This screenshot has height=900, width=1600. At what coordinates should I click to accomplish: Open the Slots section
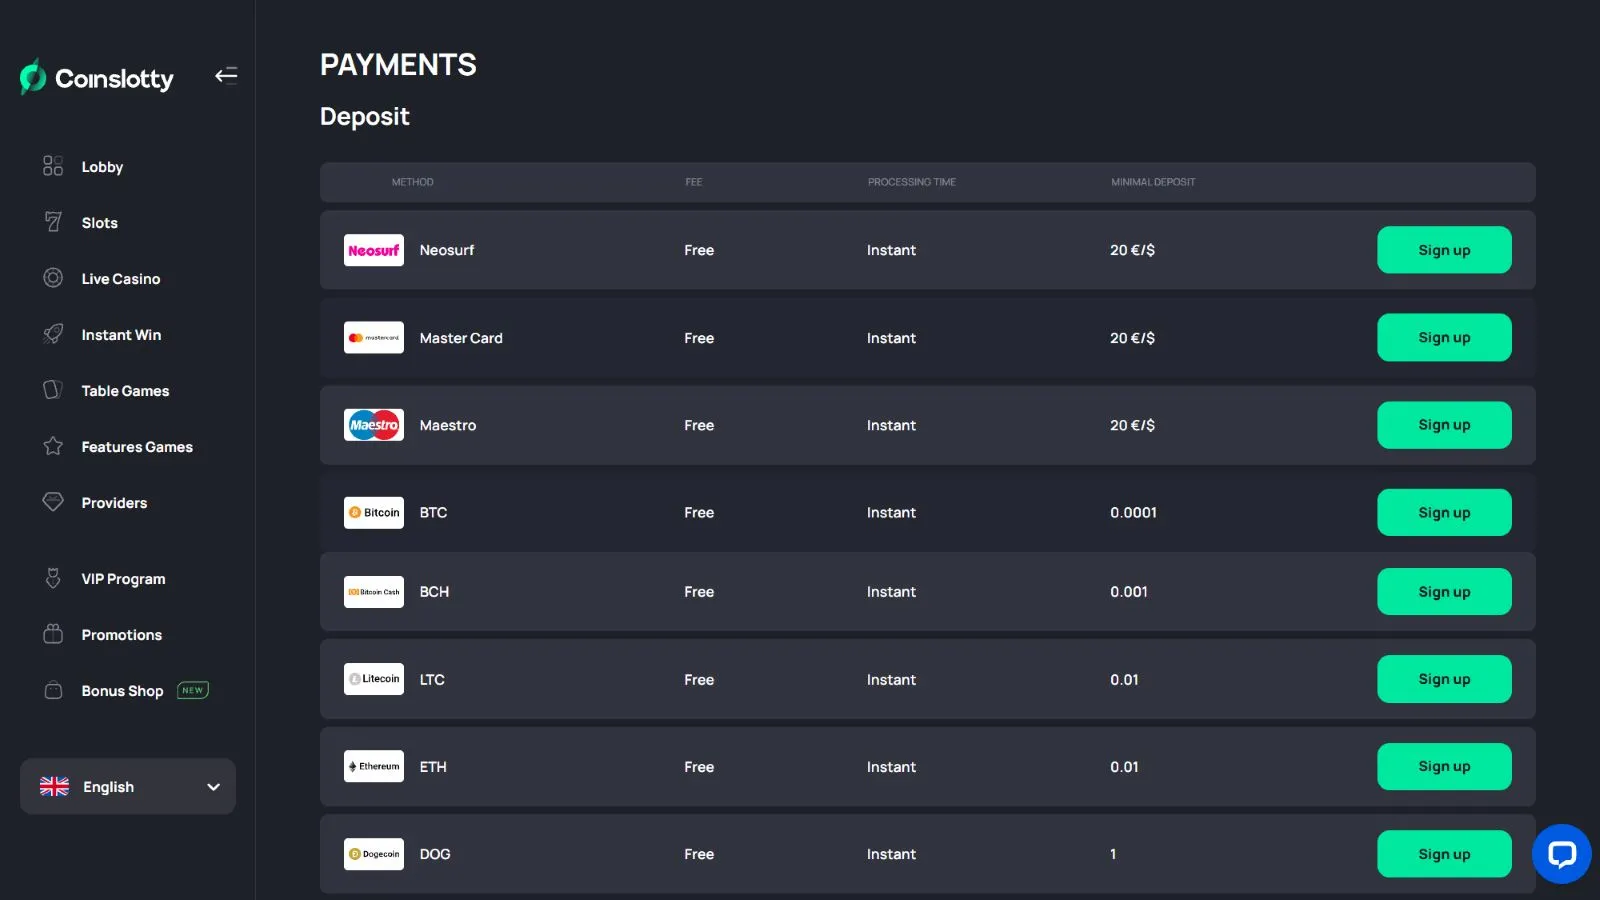click(x=99, y=223)
